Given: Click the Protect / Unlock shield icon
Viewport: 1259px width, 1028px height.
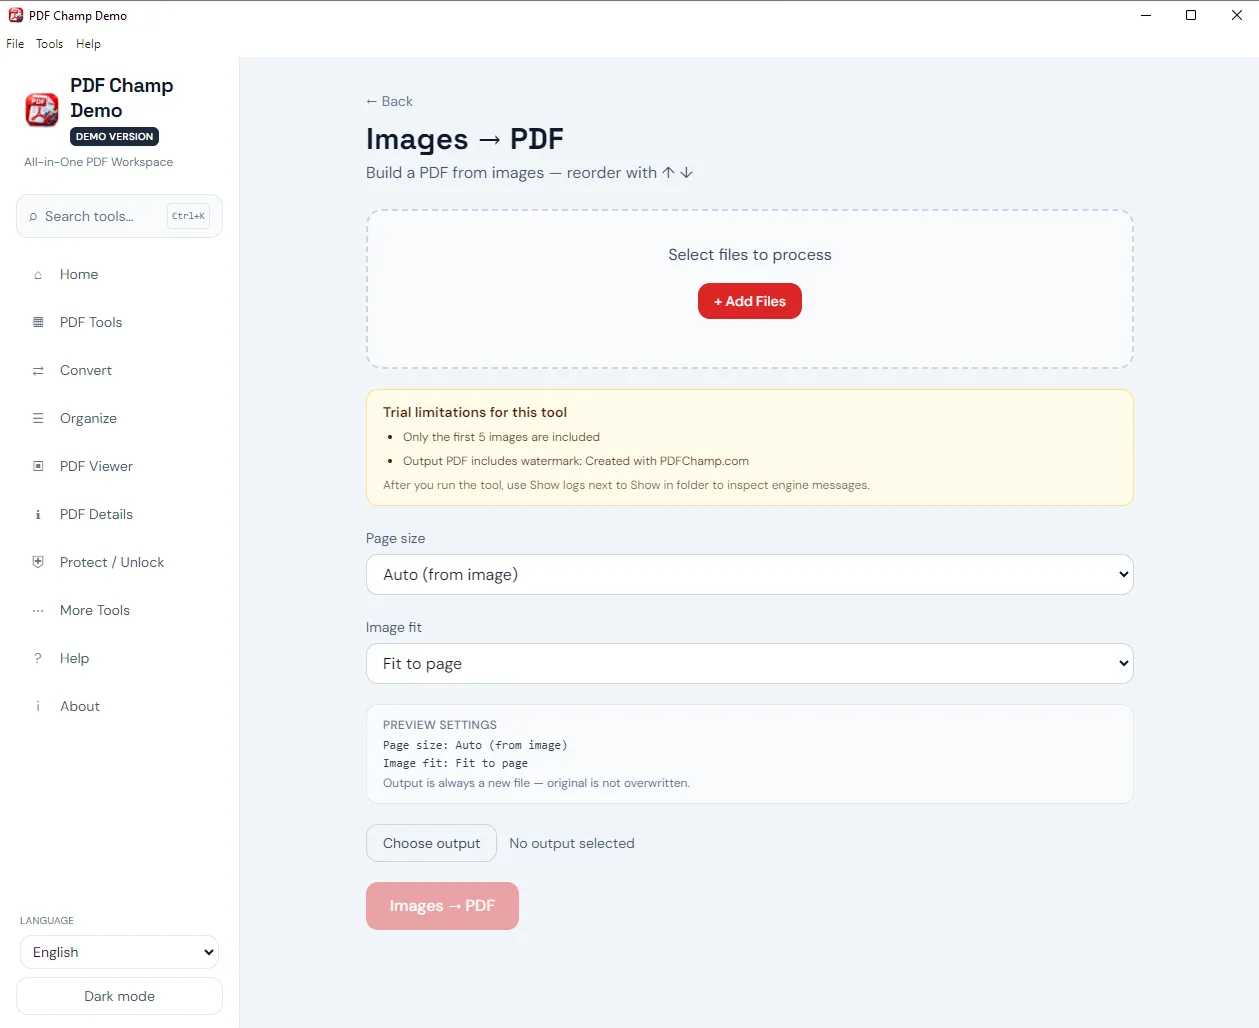Looking at the screenshot, I should click(38, 562).
